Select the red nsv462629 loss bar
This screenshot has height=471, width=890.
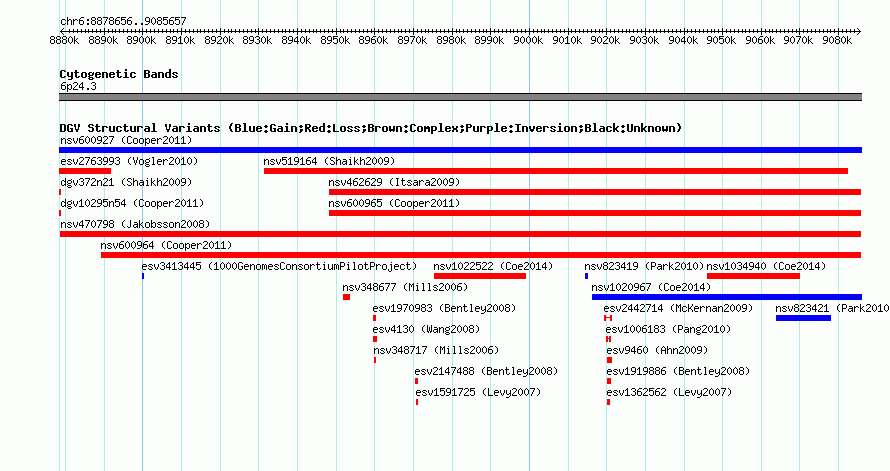tap(595, 192)
